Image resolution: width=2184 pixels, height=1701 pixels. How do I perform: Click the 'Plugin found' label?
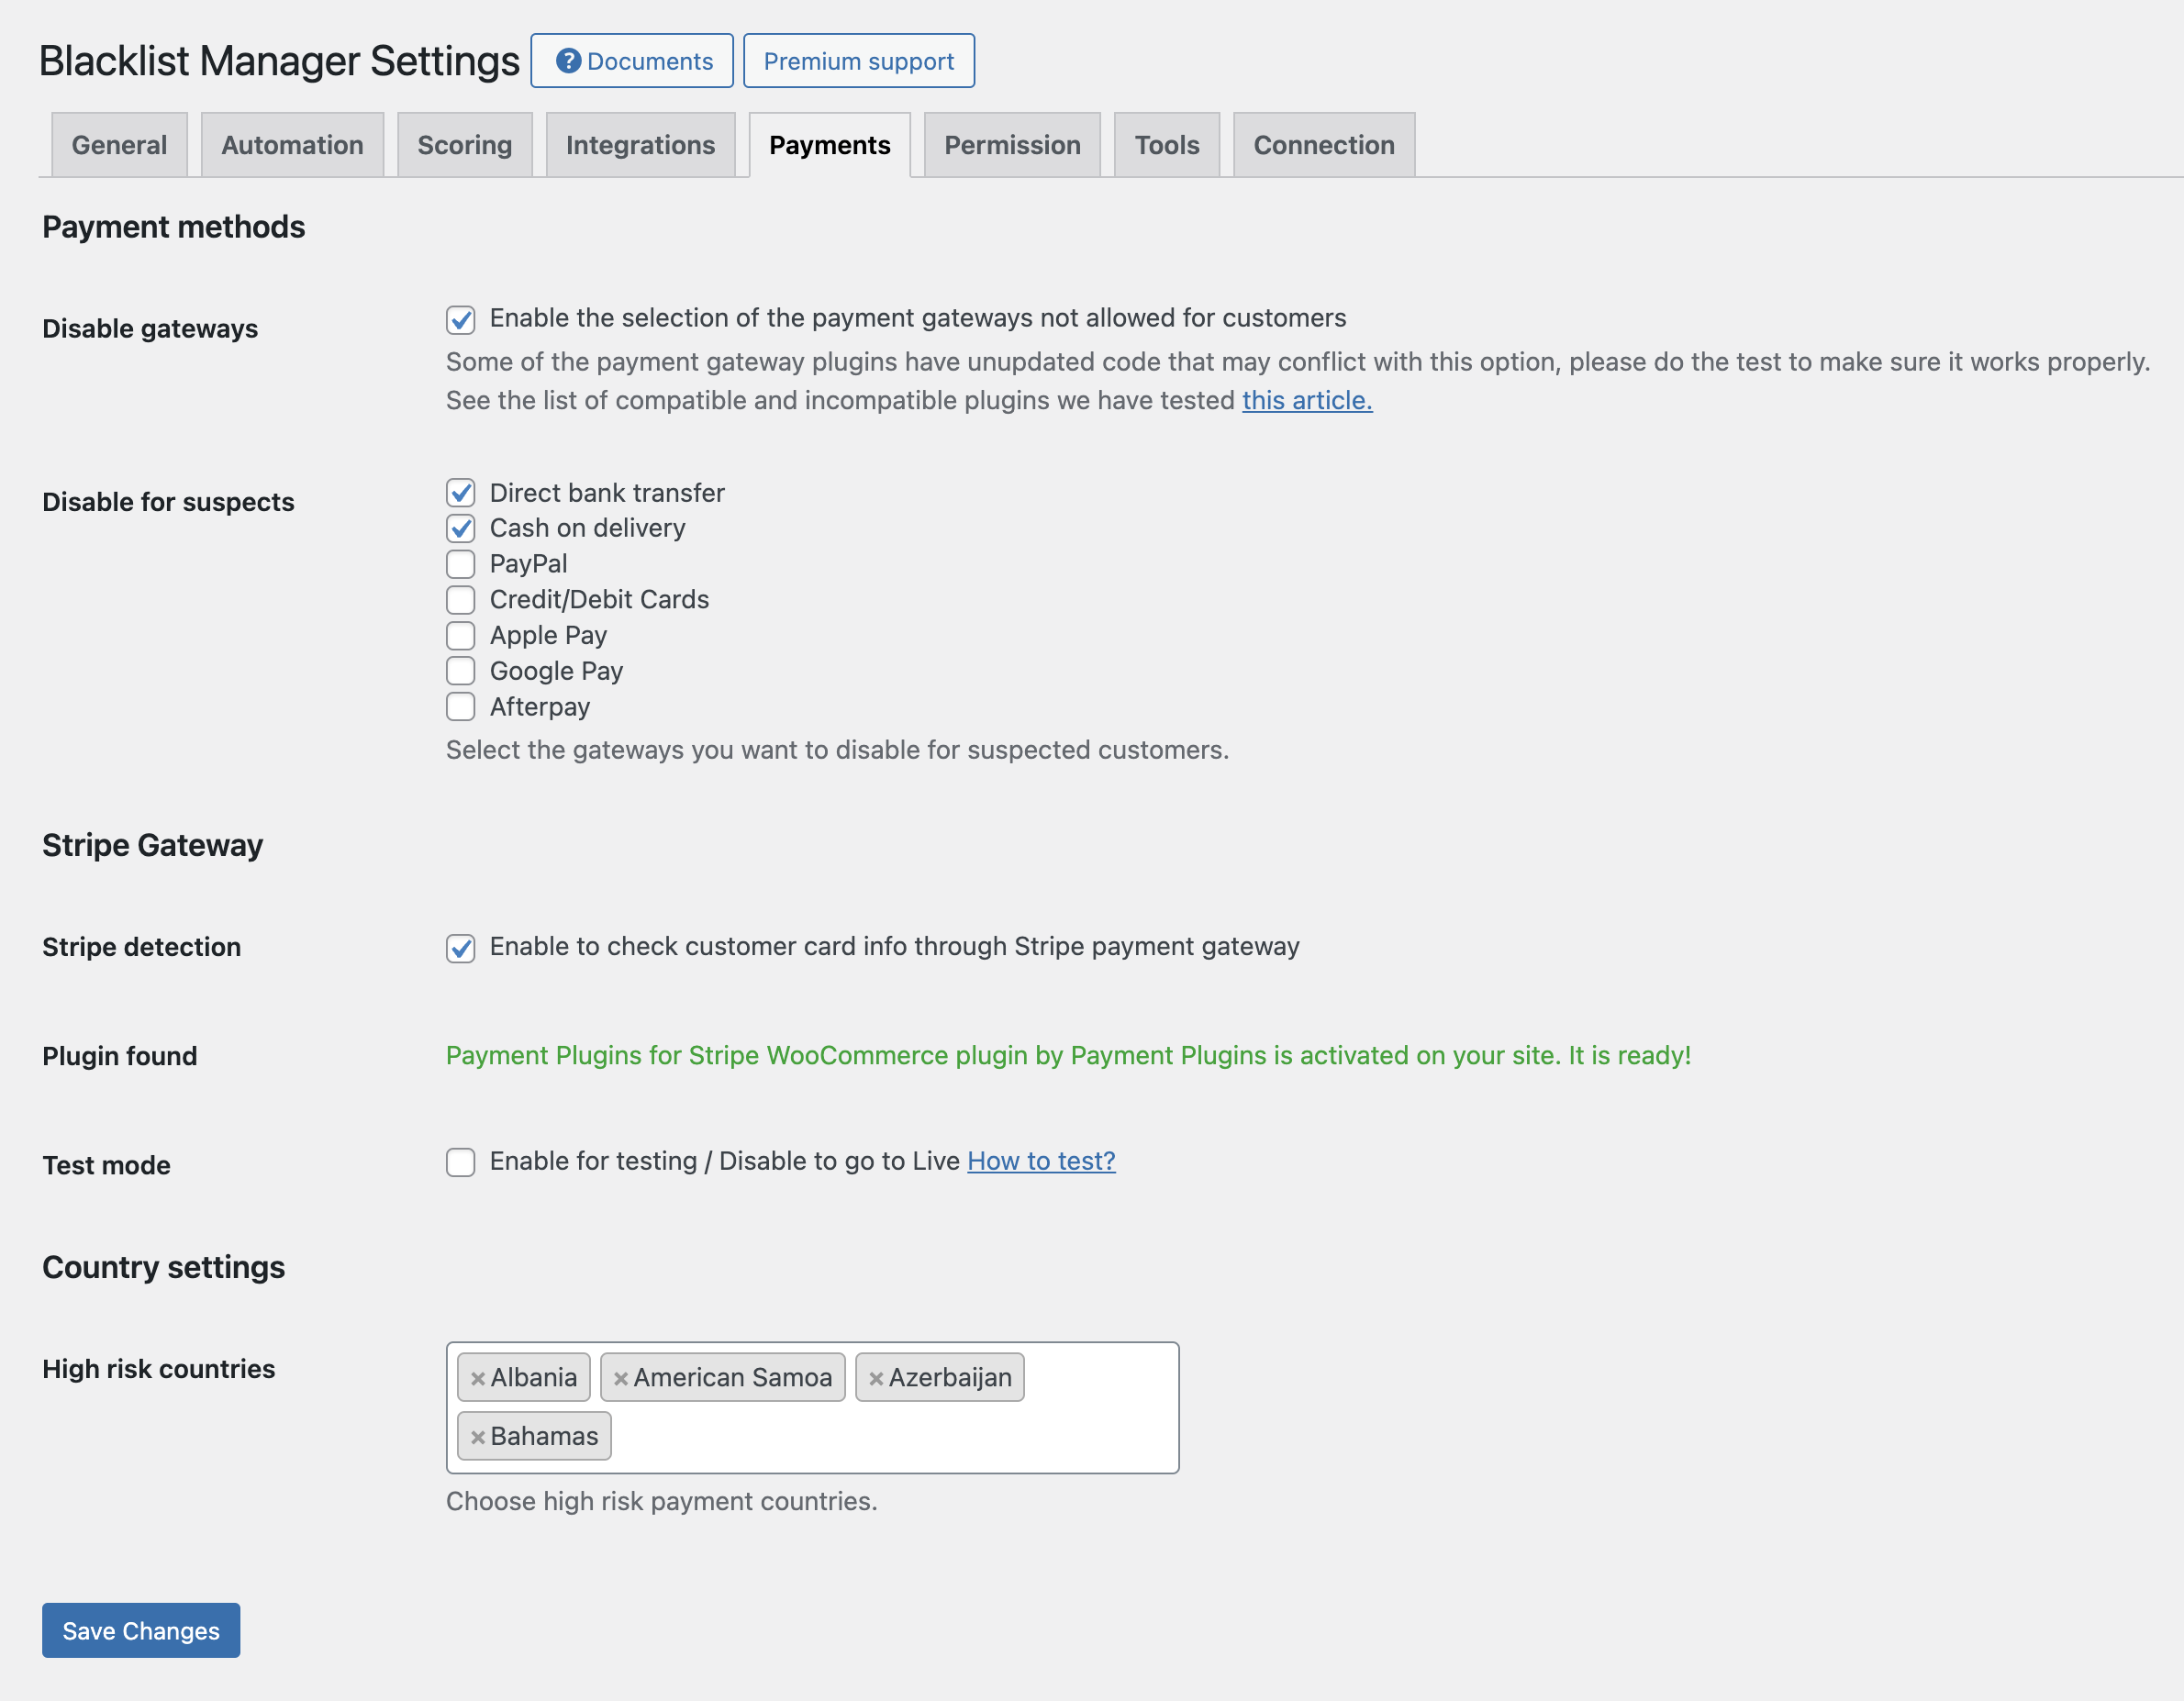[119, 1056]
